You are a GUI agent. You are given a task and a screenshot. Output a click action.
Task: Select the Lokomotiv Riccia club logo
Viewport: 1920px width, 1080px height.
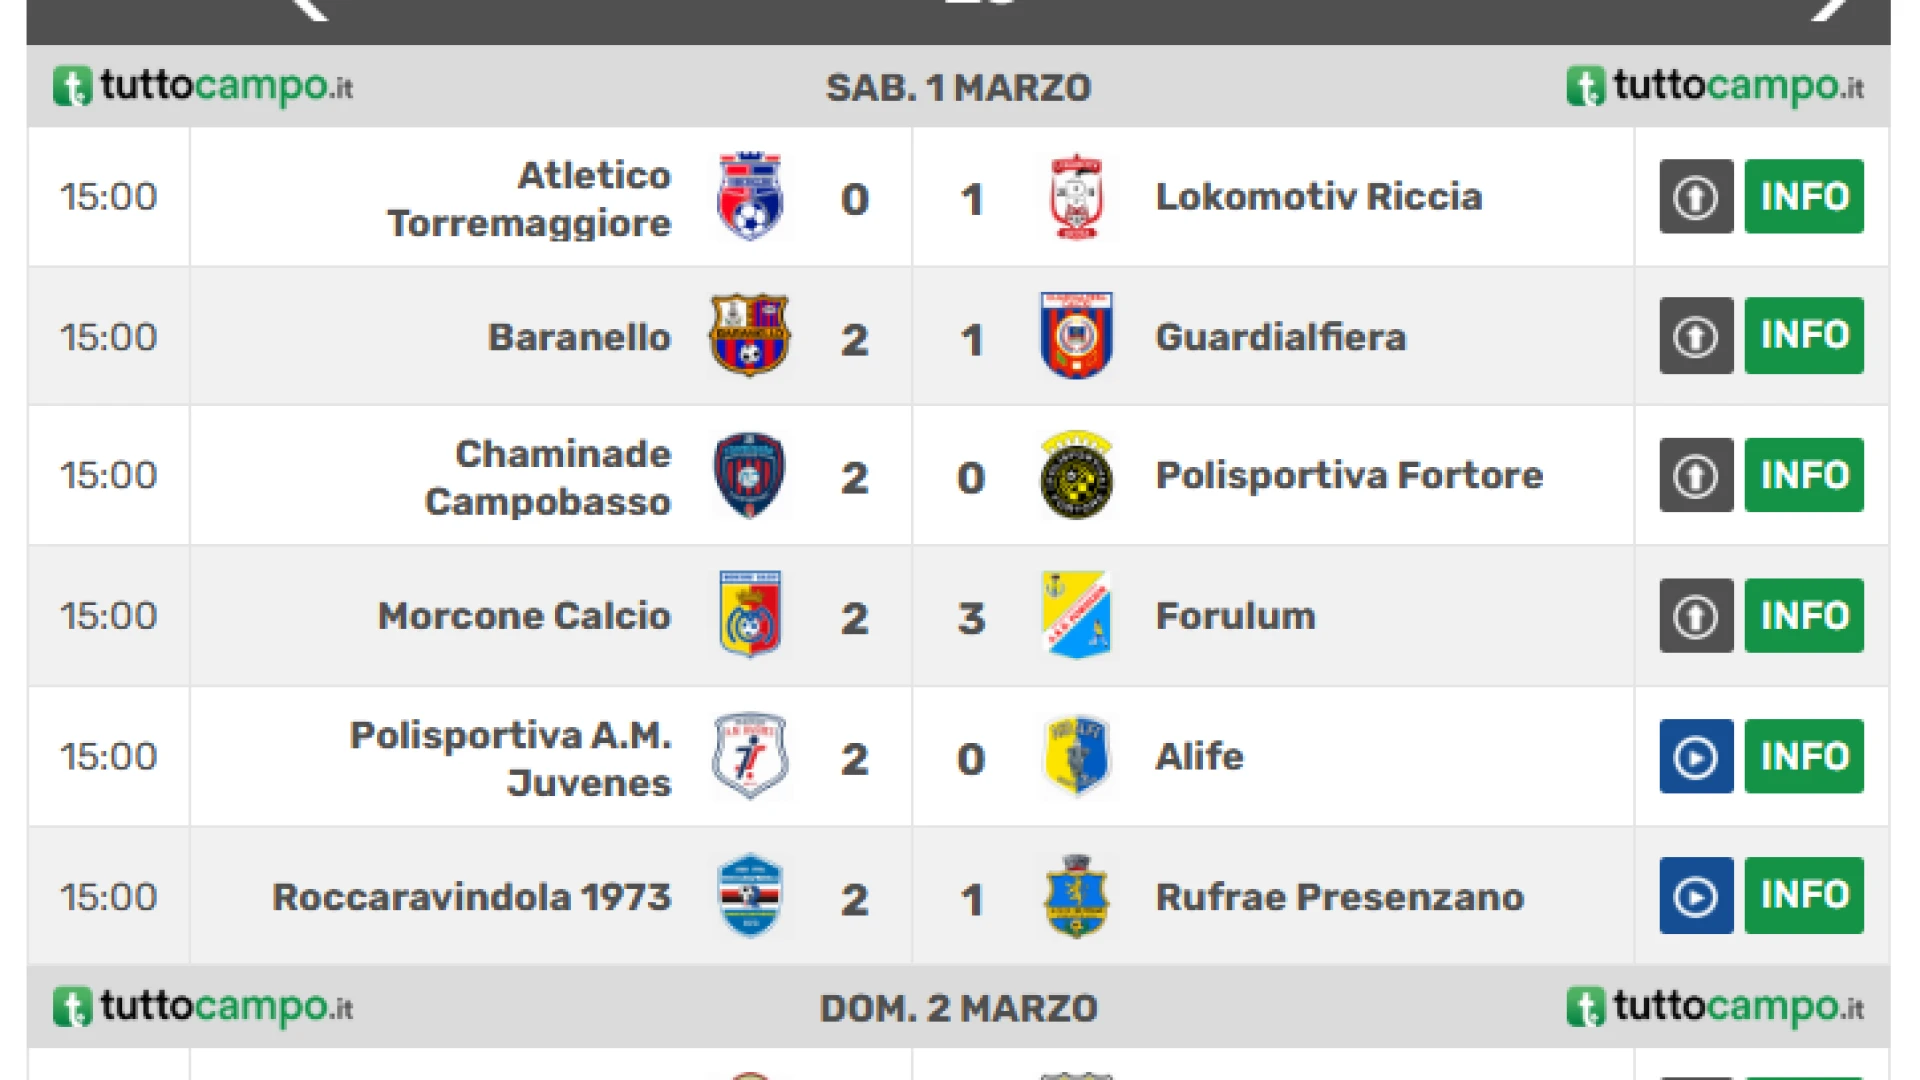click(x=1076, y=196)
